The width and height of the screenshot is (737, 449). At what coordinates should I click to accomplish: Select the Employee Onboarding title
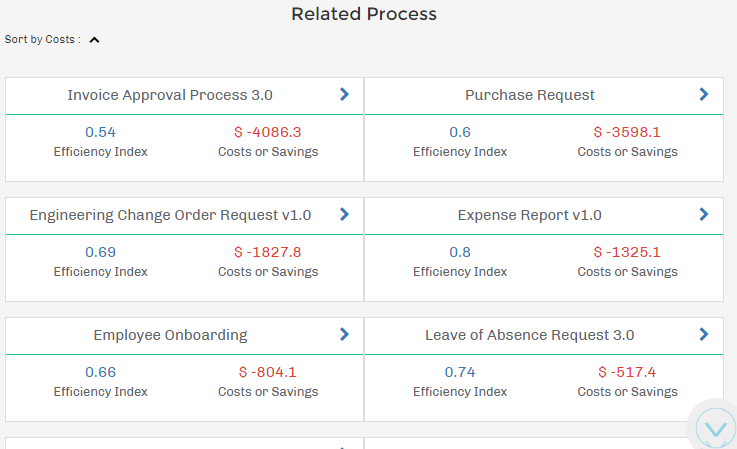point(170,335)
